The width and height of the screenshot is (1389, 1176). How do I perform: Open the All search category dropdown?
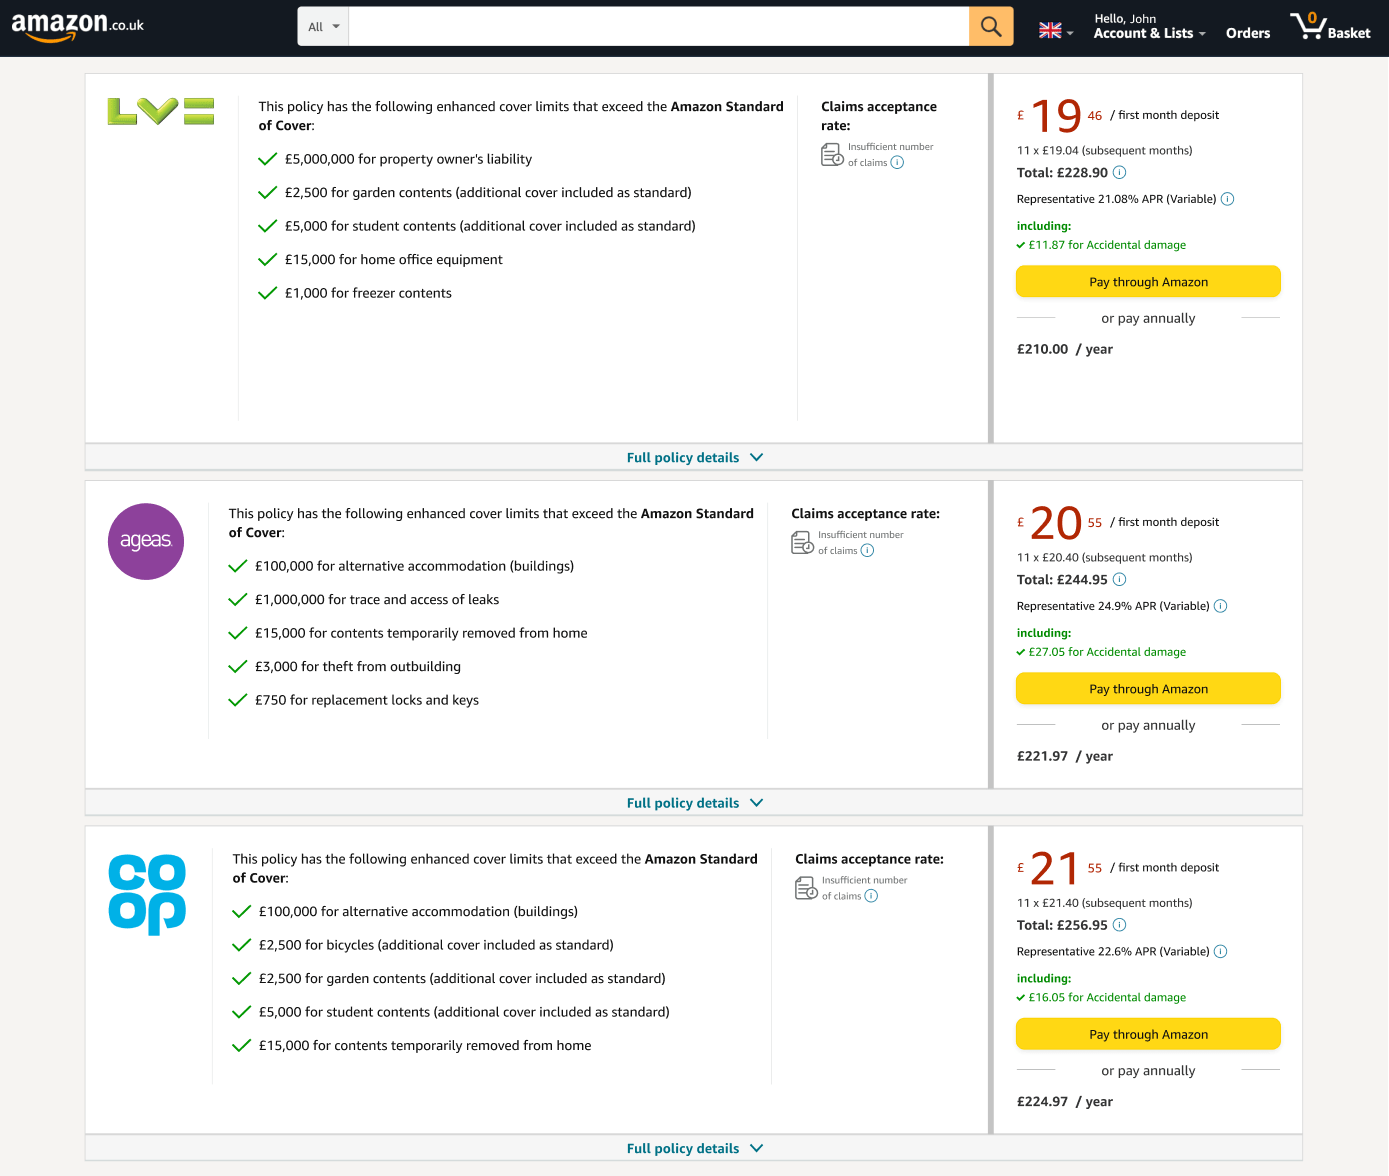tap(323, 26)
